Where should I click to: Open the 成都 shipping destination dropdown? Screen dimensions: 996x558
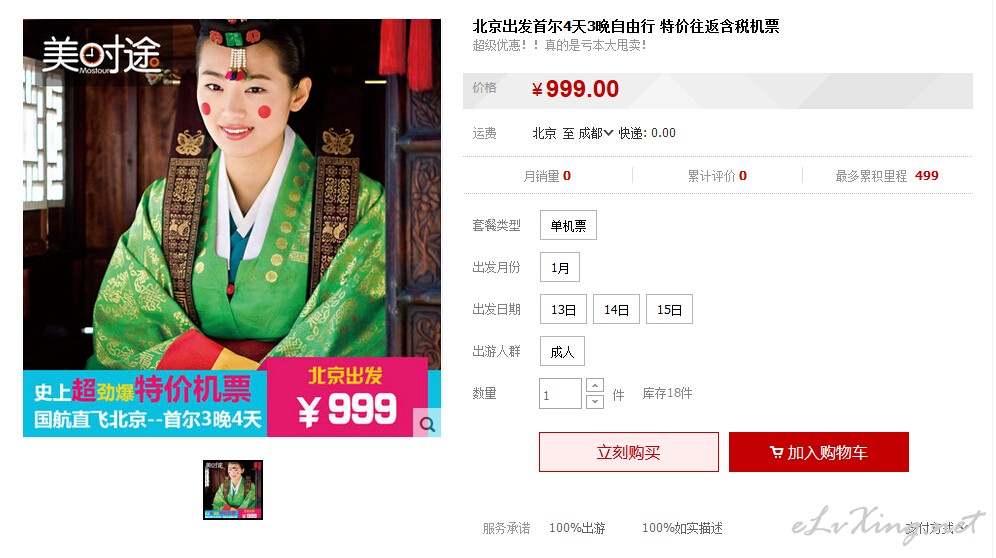(596, 133)
